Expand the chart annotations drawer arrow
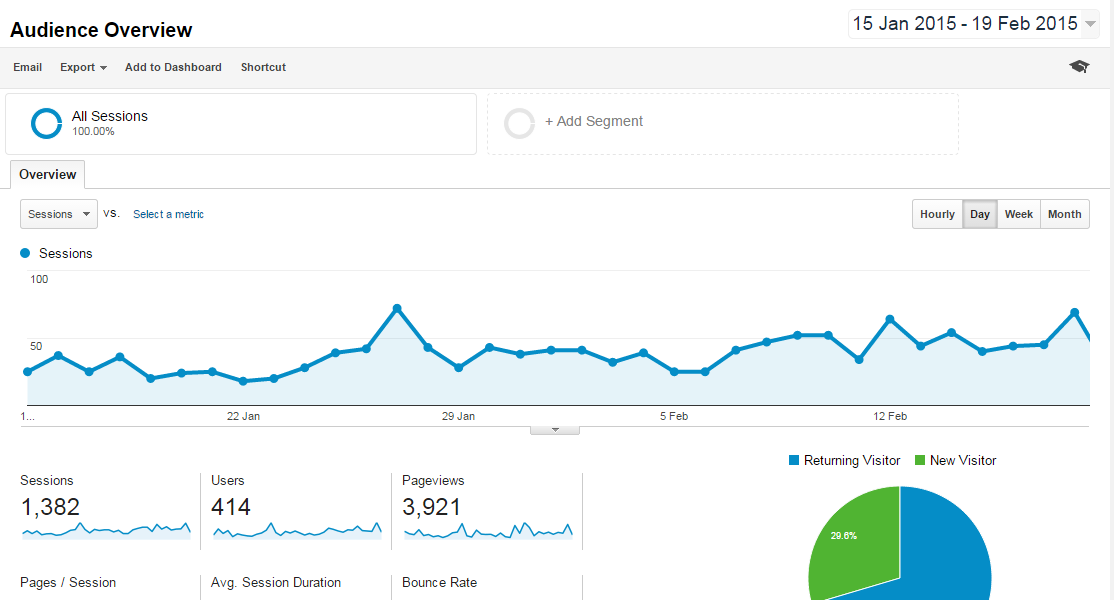The width and height of the screenshot is (1114, 600). click(555, 430)
